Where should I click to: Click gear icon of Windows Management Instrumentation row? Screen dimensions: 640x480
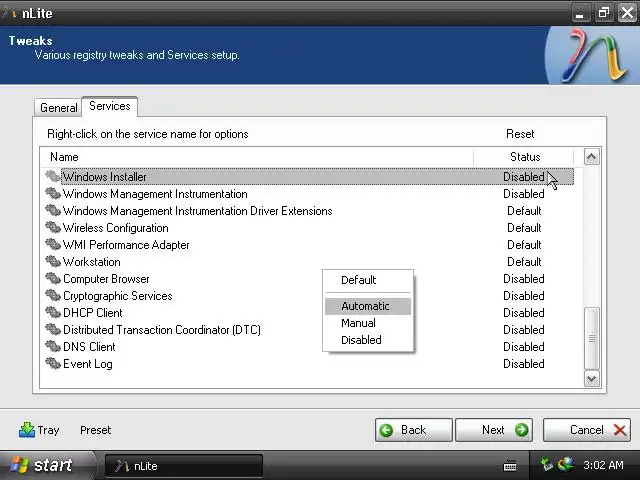click(x=53, y=193)
